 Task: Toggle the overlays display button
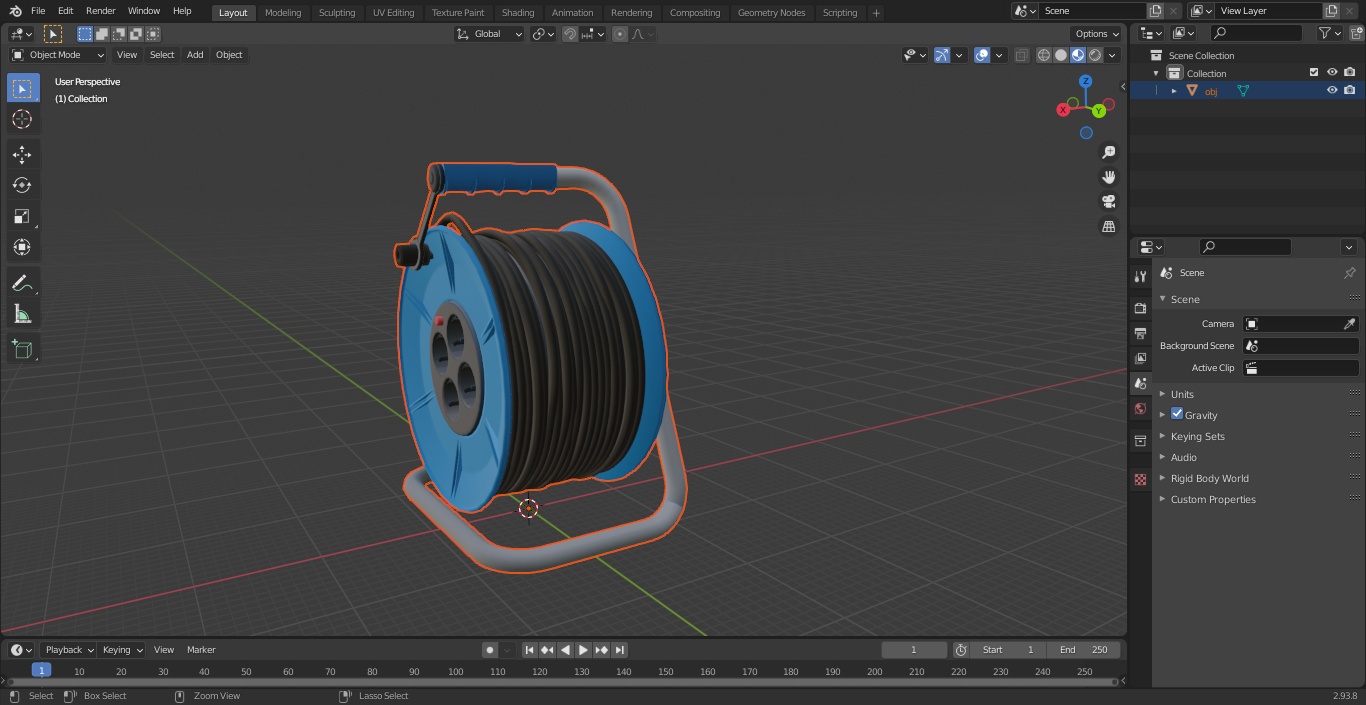coord(982,55)
